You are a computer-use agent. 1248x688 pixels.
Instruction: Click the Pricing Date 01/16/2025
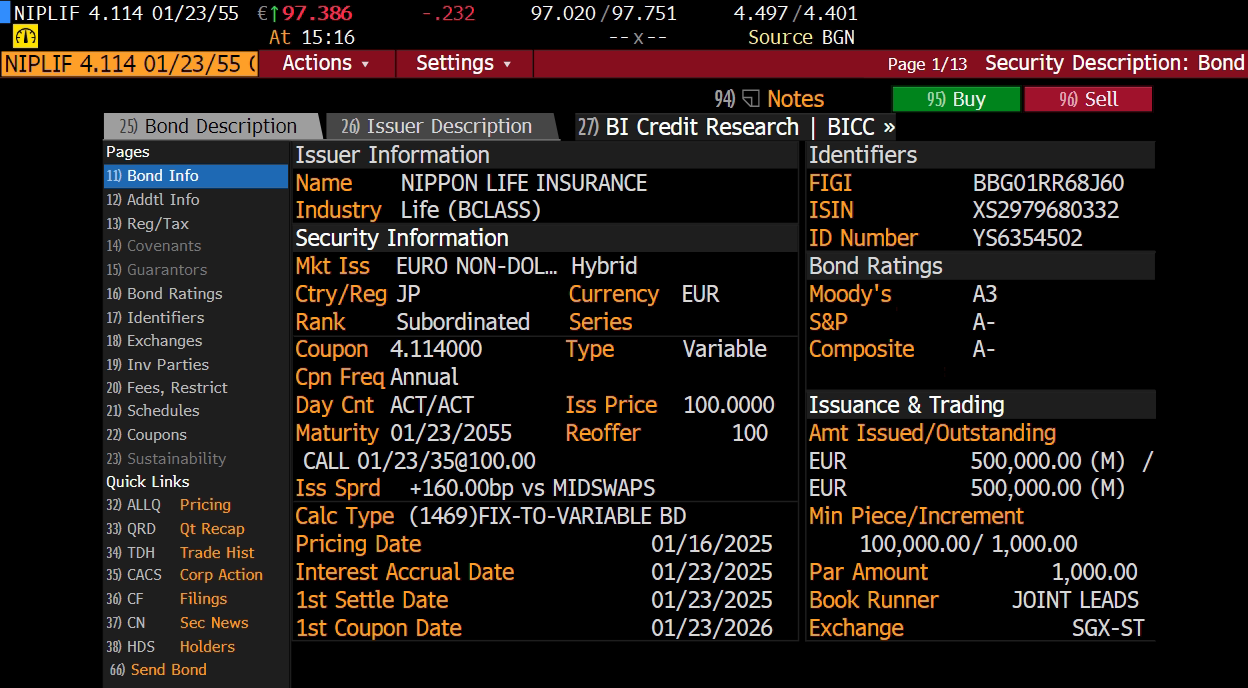pyautogui.click(x=712, y=544)
